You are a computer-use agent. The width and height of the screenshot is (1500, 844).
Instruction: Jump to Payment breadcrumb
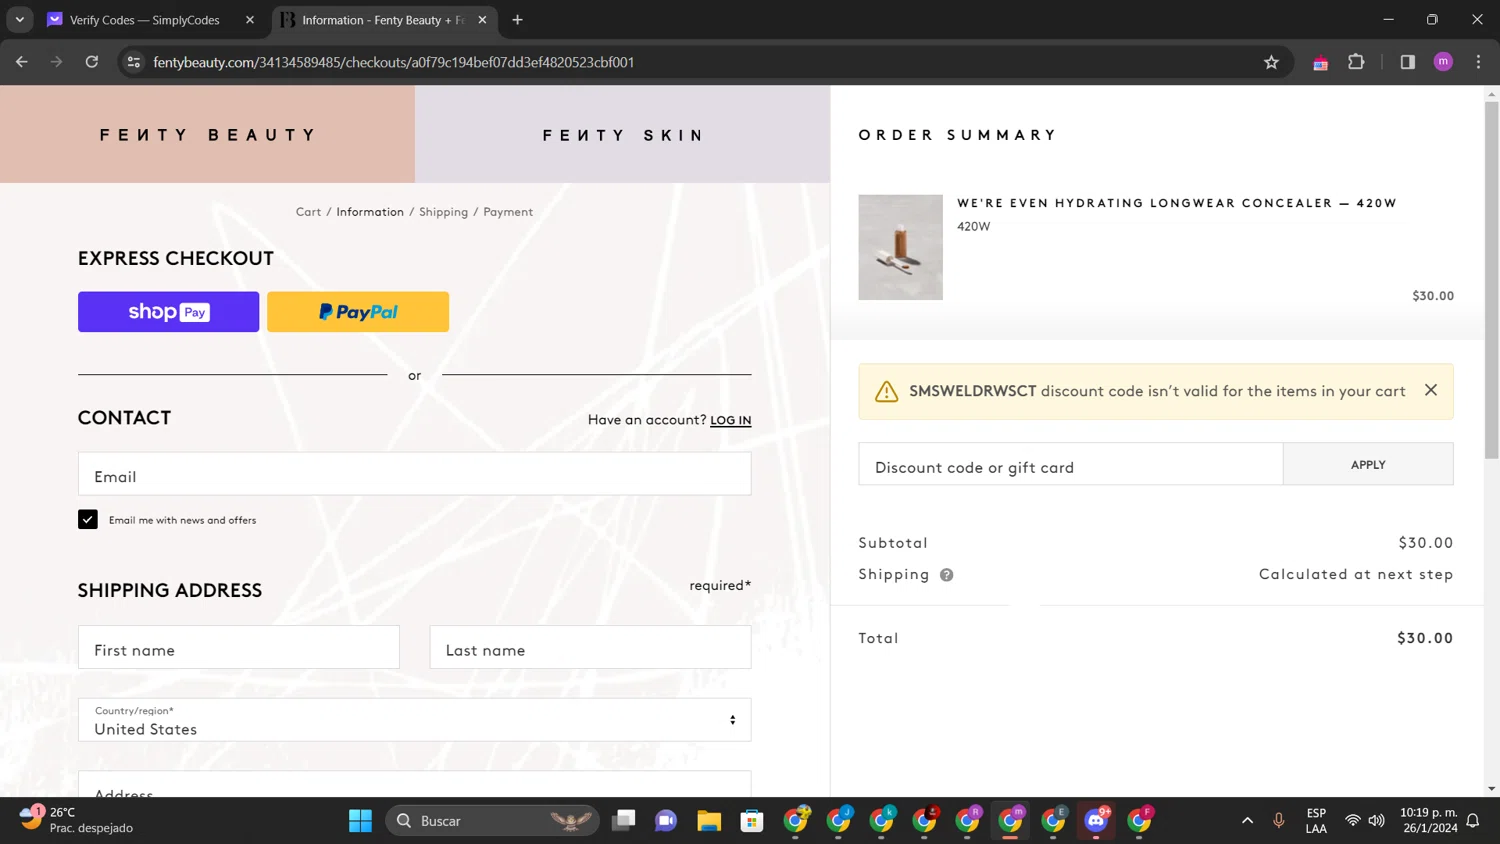508,212
